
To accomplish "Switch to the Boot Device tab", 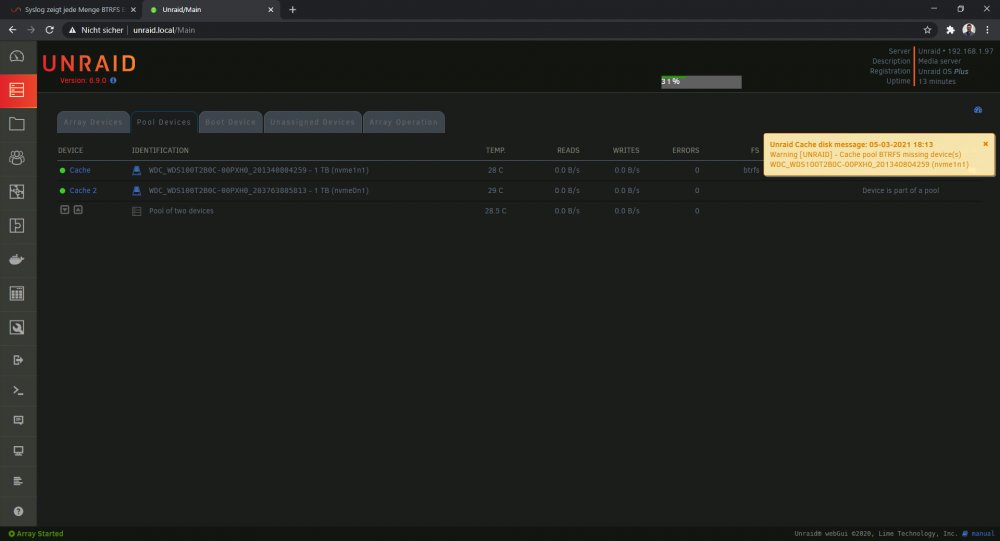I will (x=230, y=122).
